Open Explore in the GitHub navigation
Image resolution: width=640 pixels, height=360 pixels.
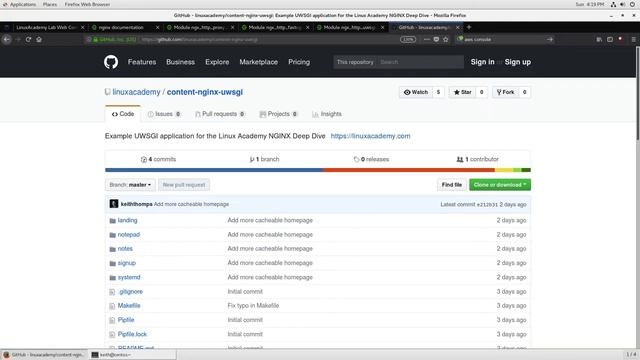(x=217, y=62)
